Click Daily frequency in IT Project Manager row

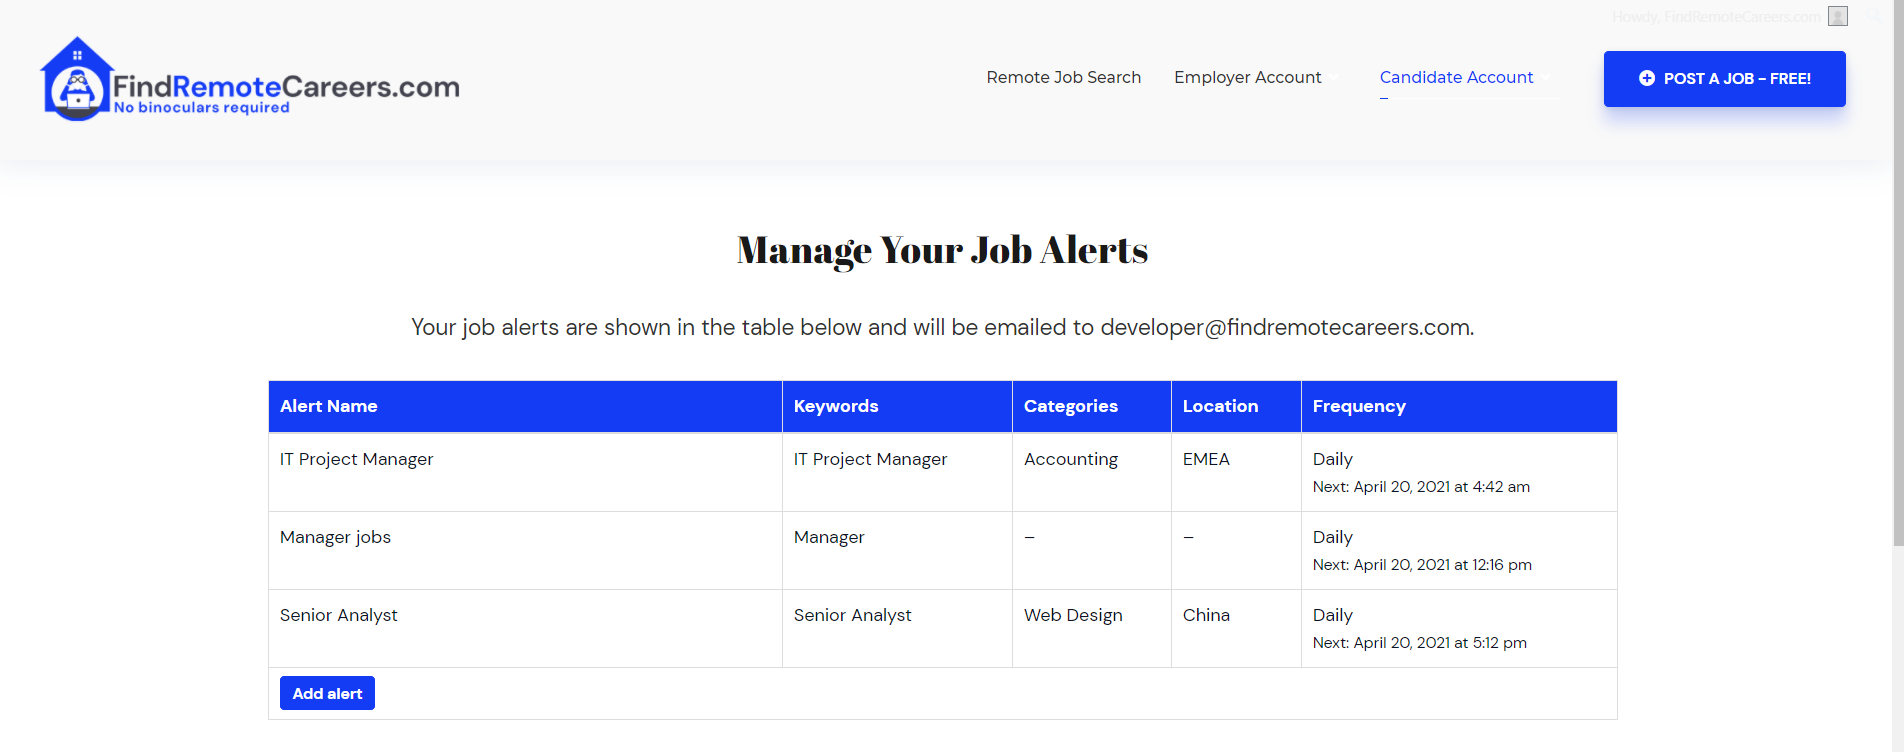pyautogui.click(x=1332, y=459)
